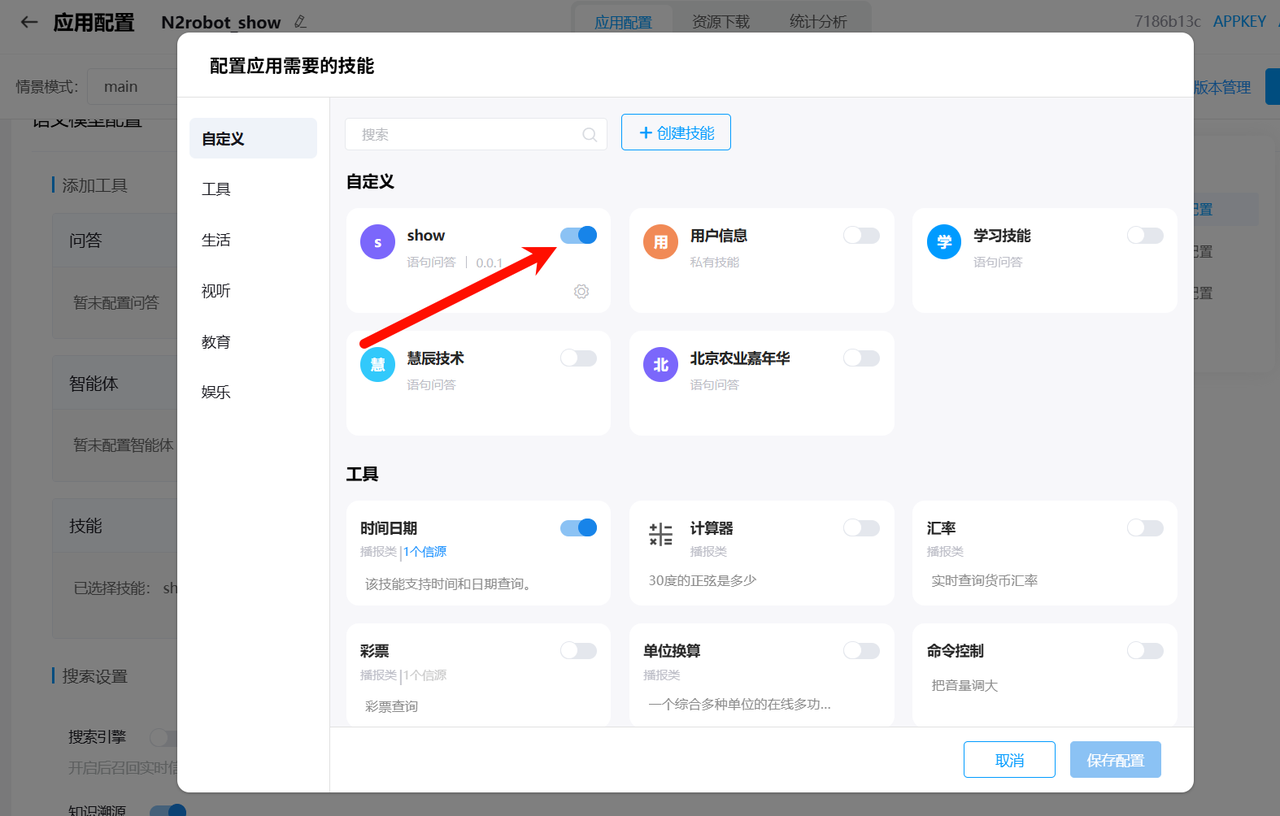This screenshot has height=816, width=1280.
Task: Select the 自定义 category in sidebar
Action: pos(253,138)
